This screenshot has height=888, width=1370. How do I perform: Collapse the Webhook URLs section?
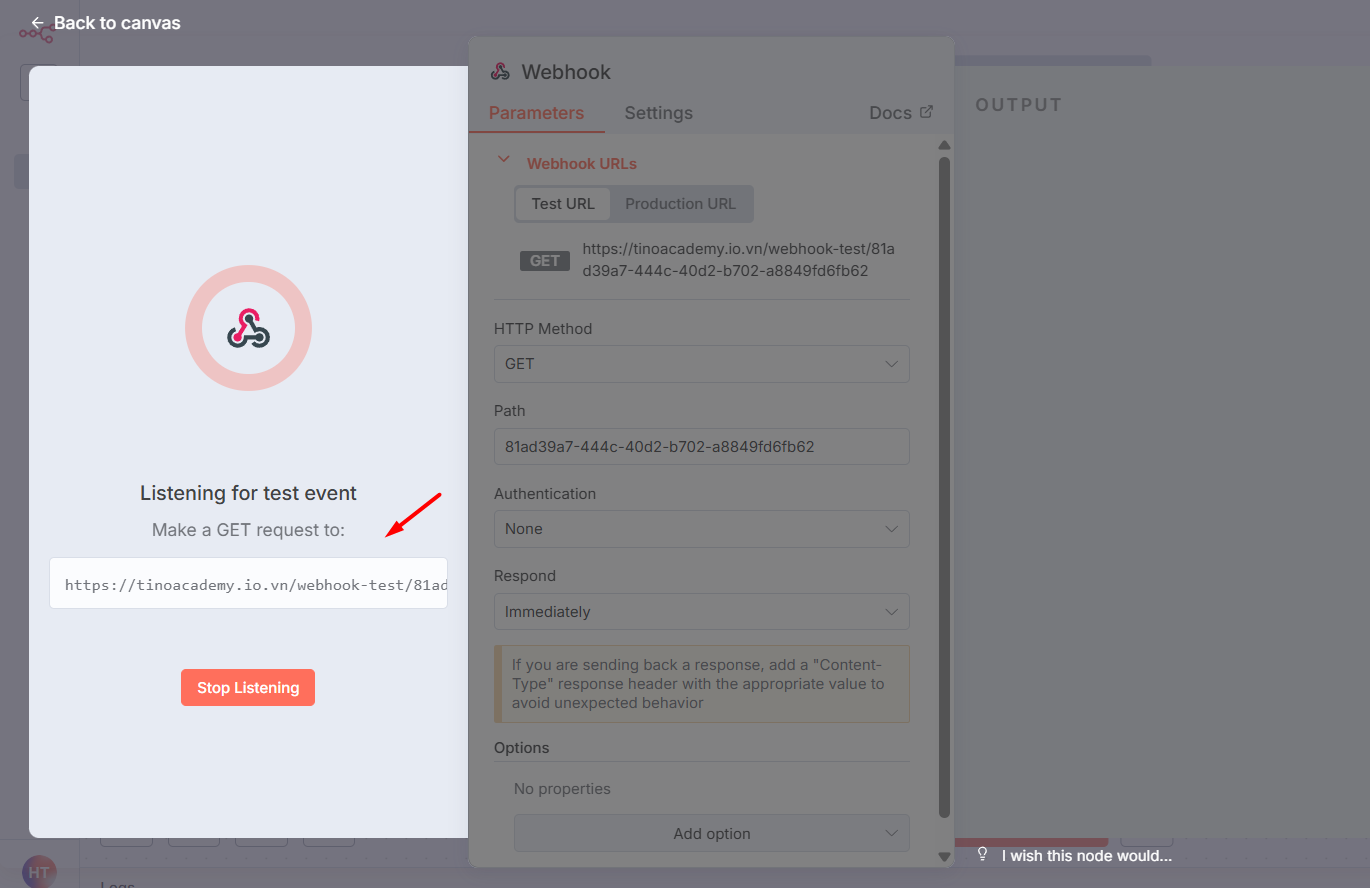[503, 159]
